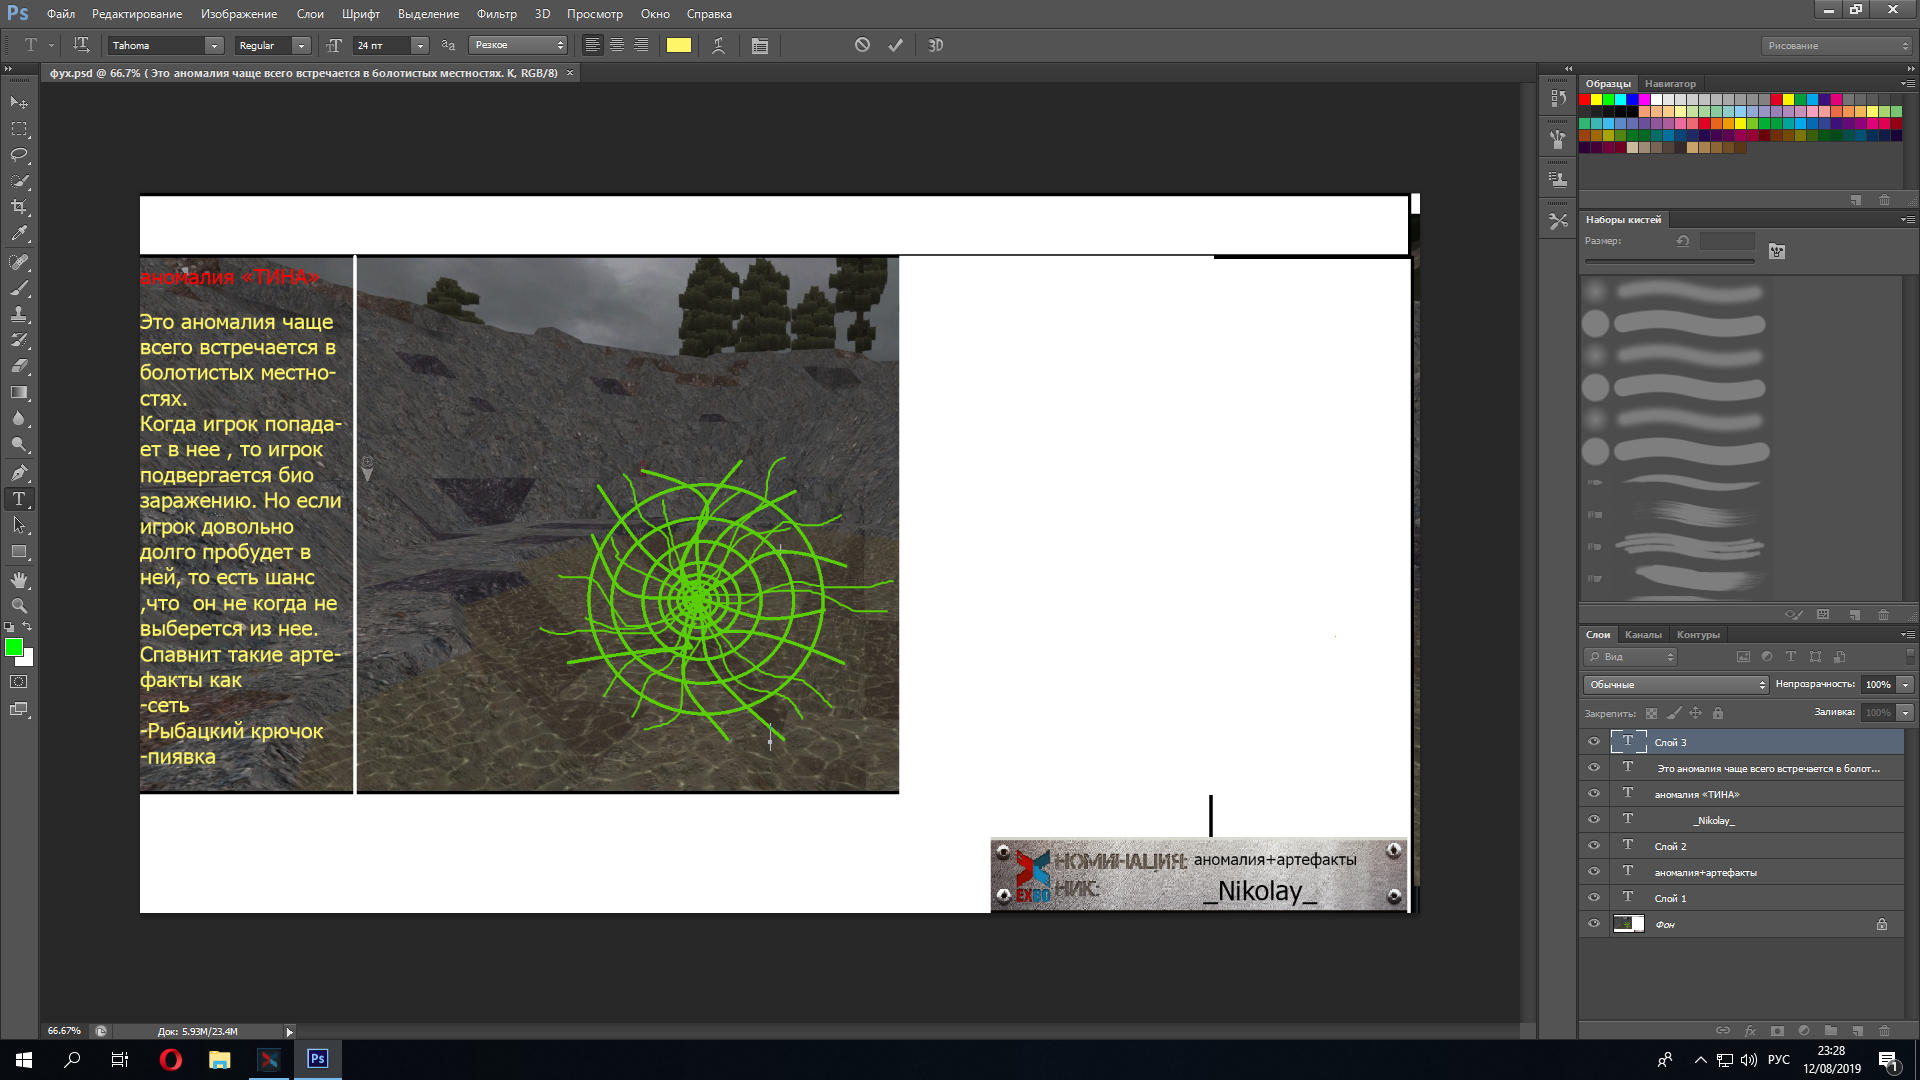Screen dimensions: 1920x1080
Task: Delete layer with trash icon
Action: [x=1884, y=1031]
